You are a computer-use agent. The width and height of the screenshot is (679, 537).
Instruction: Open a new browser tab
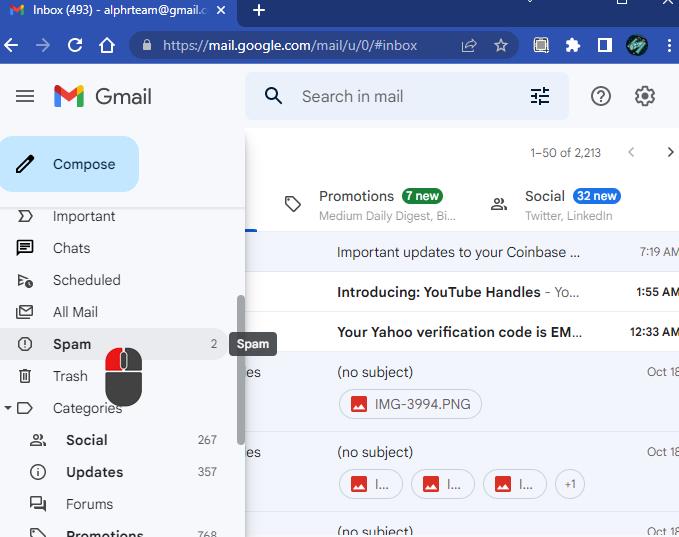(259, 10)
